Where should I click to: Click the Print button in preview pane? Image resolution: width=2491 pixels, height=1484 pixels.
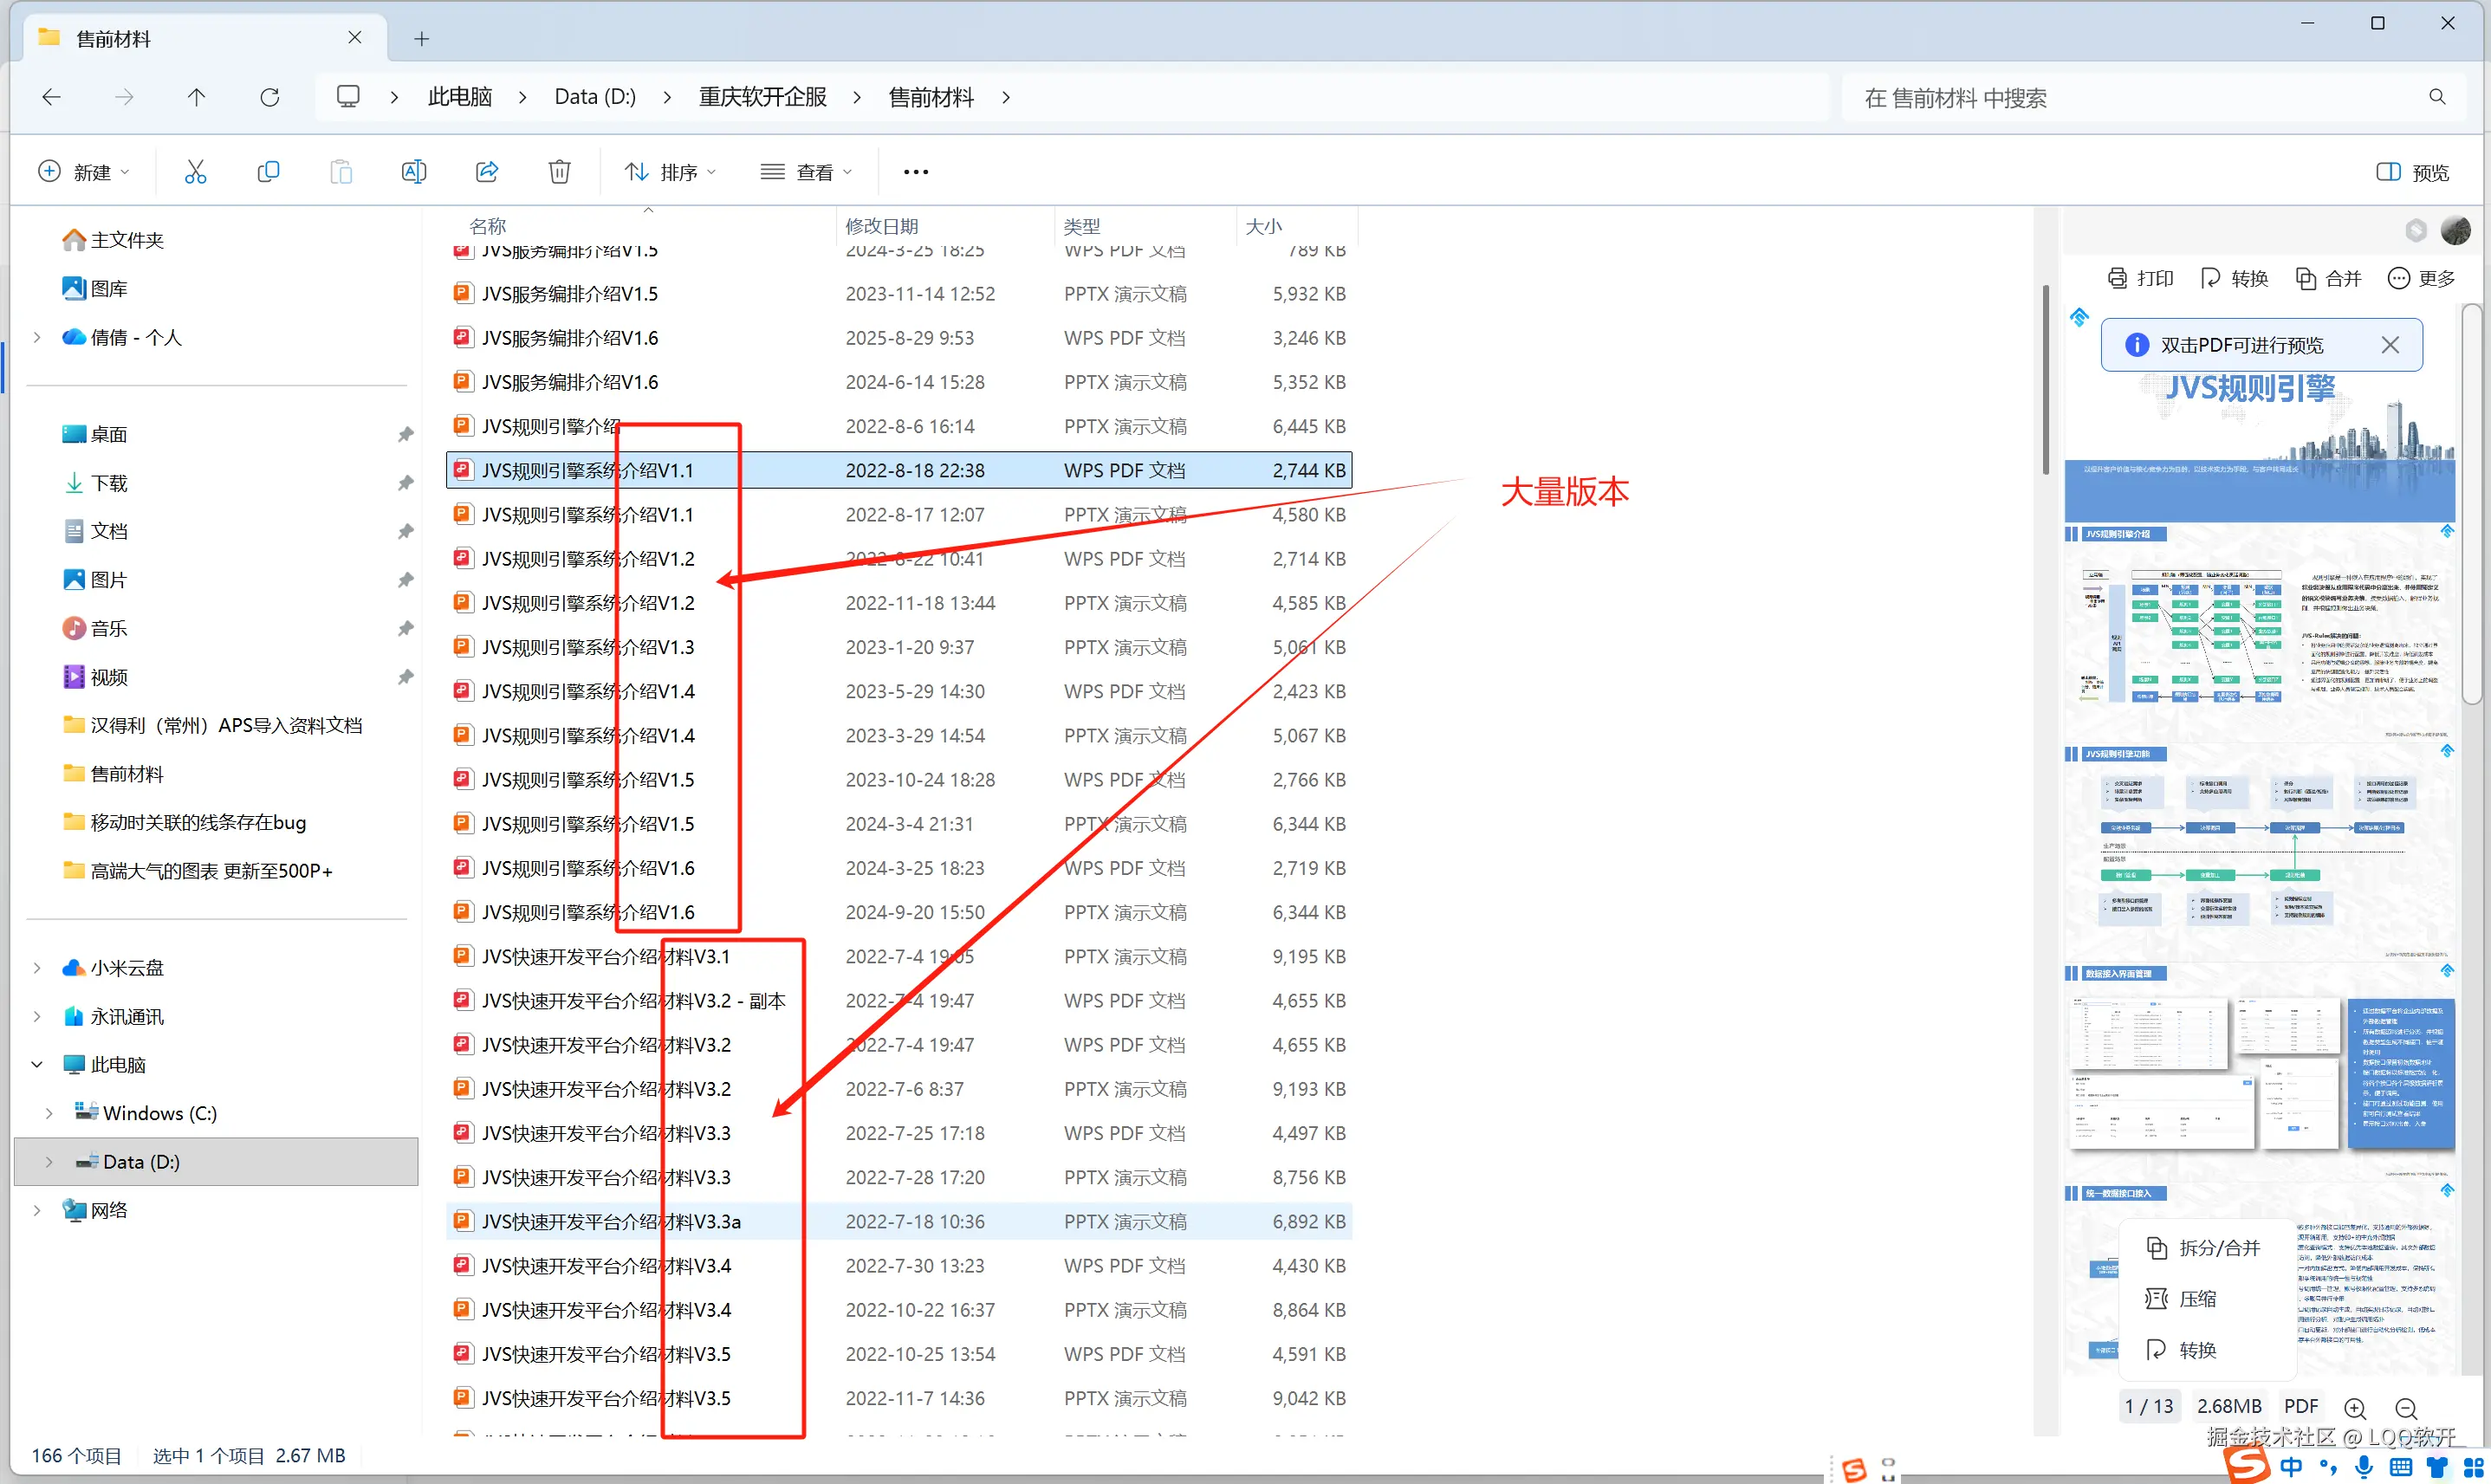(2140, 278)
